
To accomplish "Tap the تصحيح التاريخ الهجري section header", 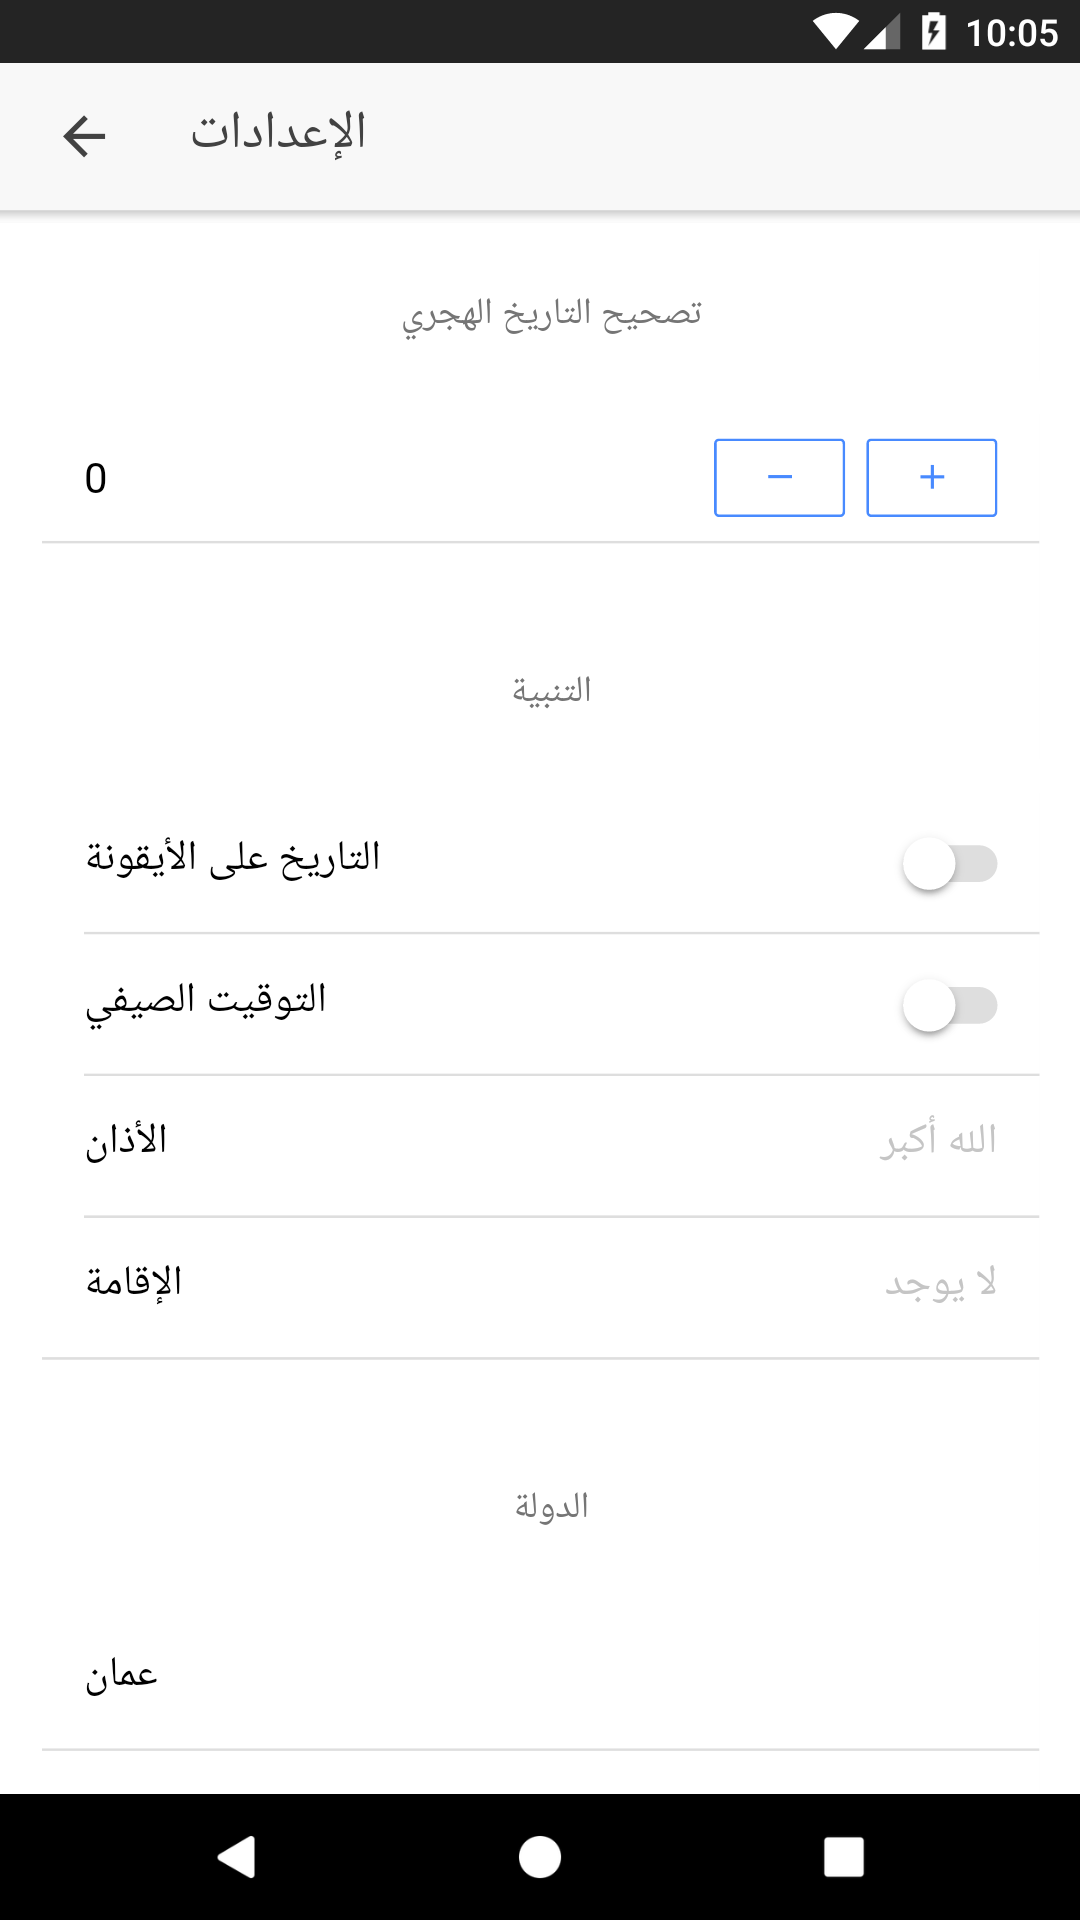I will tap(552, 315).
